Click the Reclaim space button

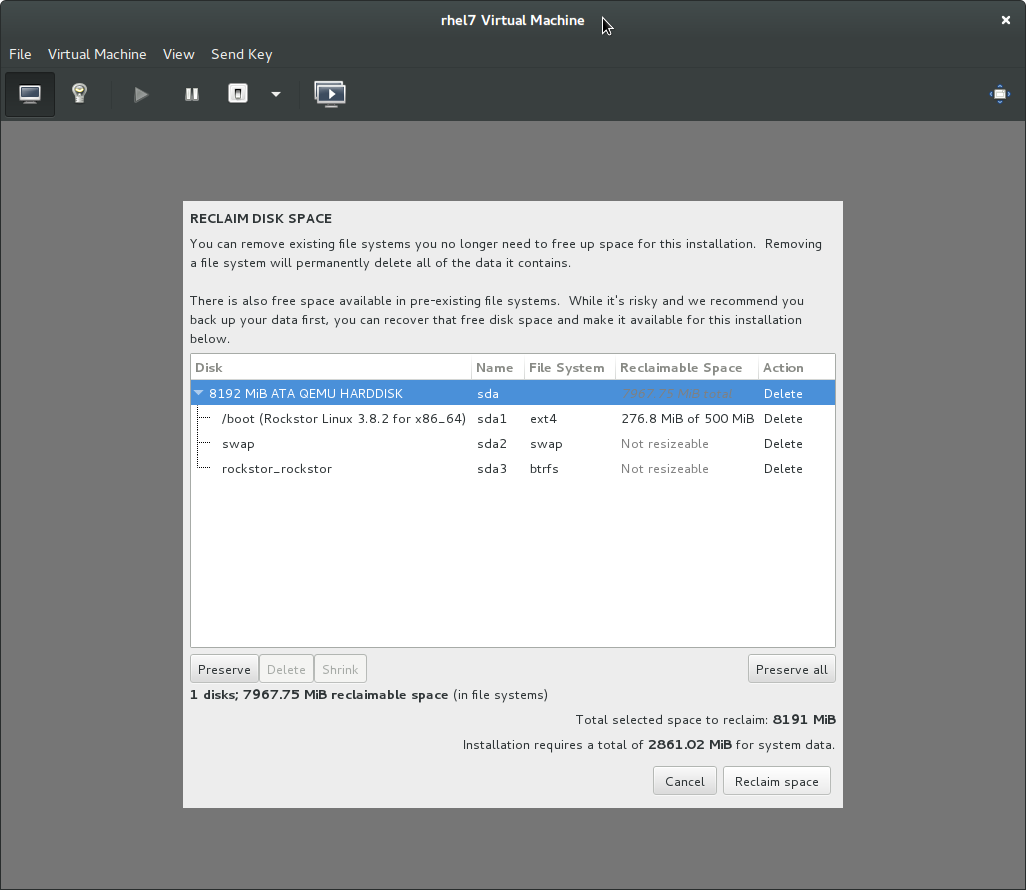776,781
